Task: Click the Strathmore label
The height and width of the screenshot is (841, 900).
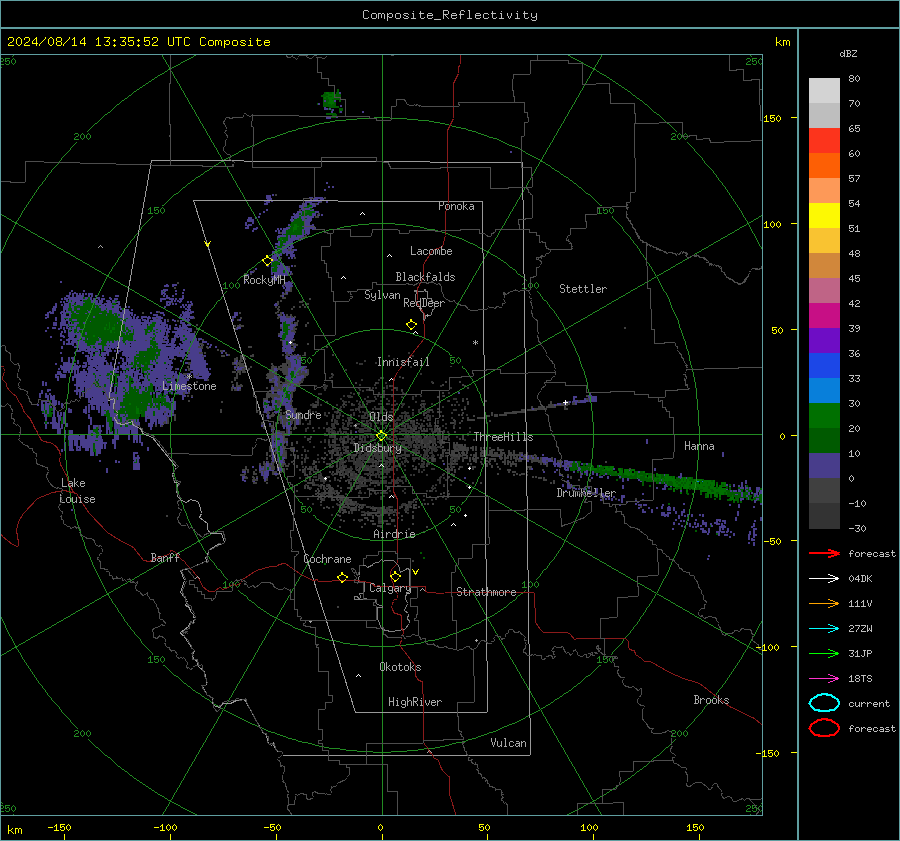Action: [x=486, y=592]
